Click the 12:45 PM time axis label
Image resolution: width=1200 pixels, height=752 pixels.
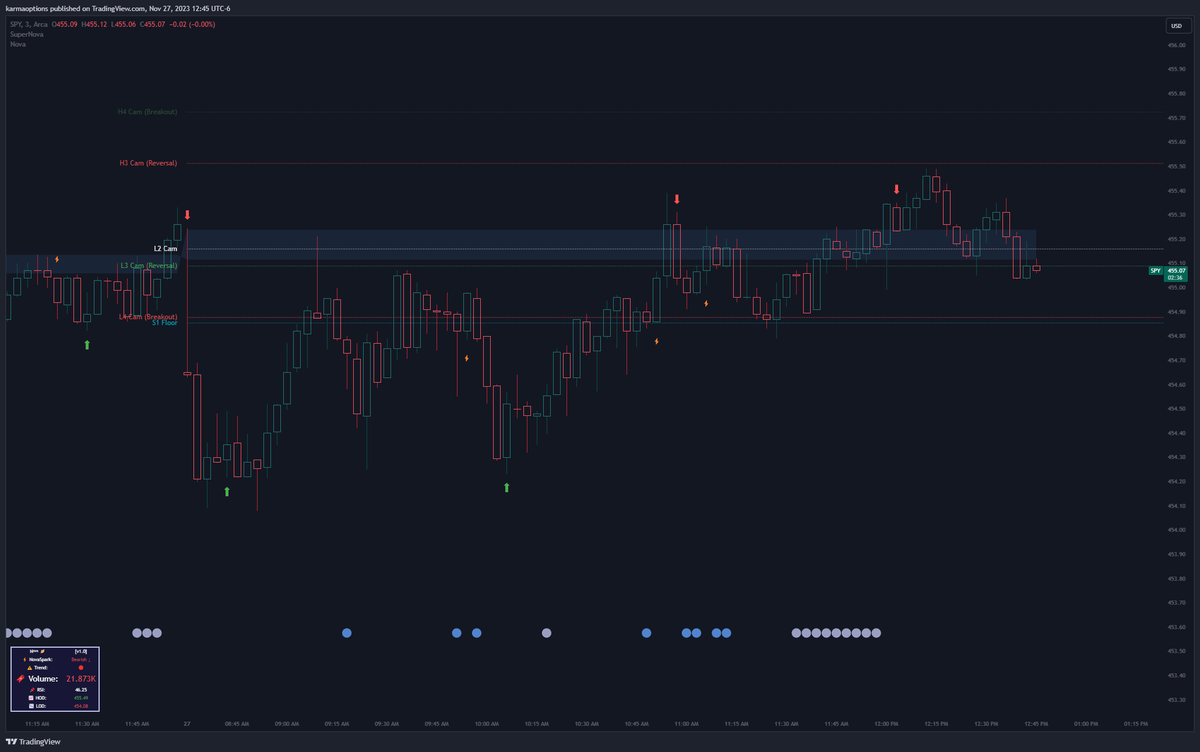coord(1036,722)
